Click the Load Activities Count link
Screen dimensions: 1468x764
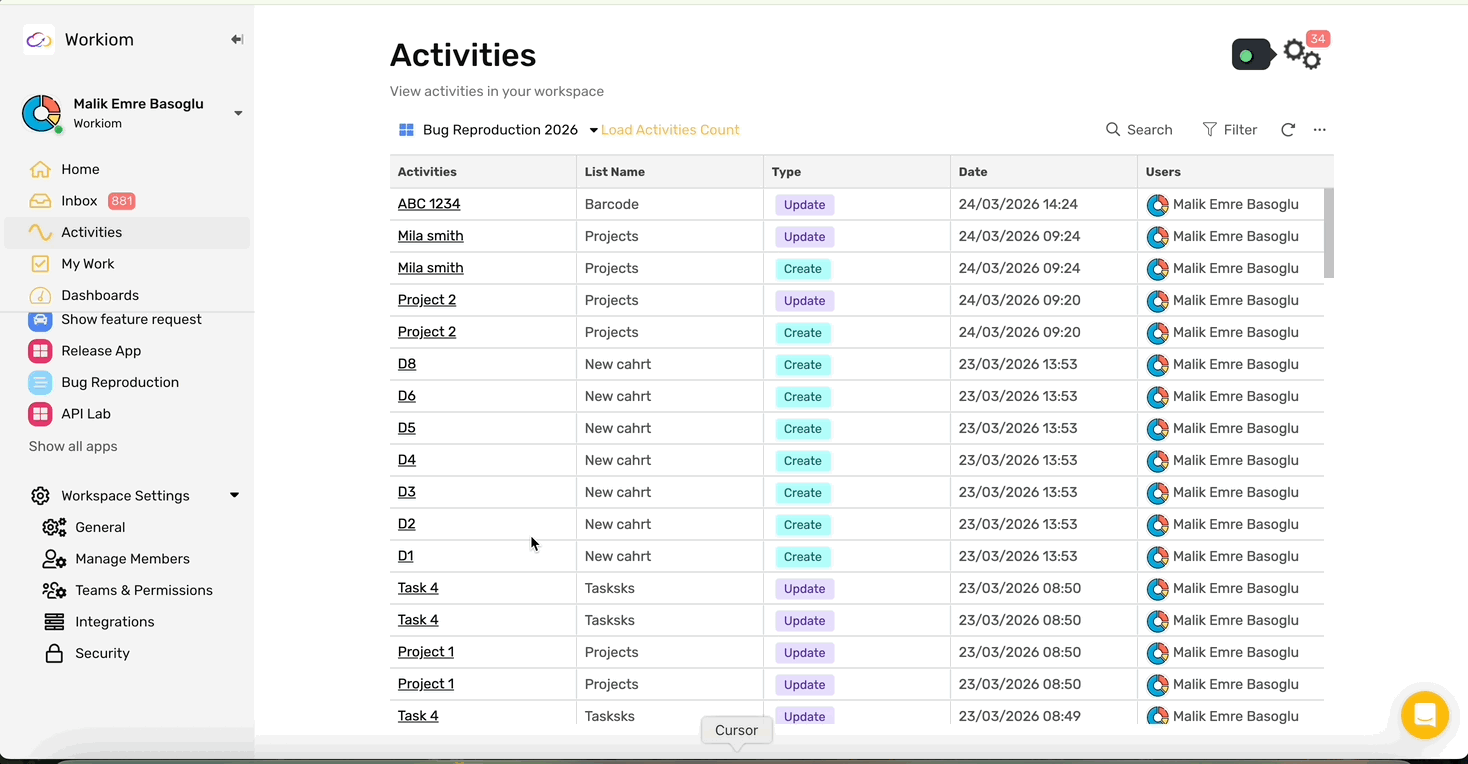(670, 130)
